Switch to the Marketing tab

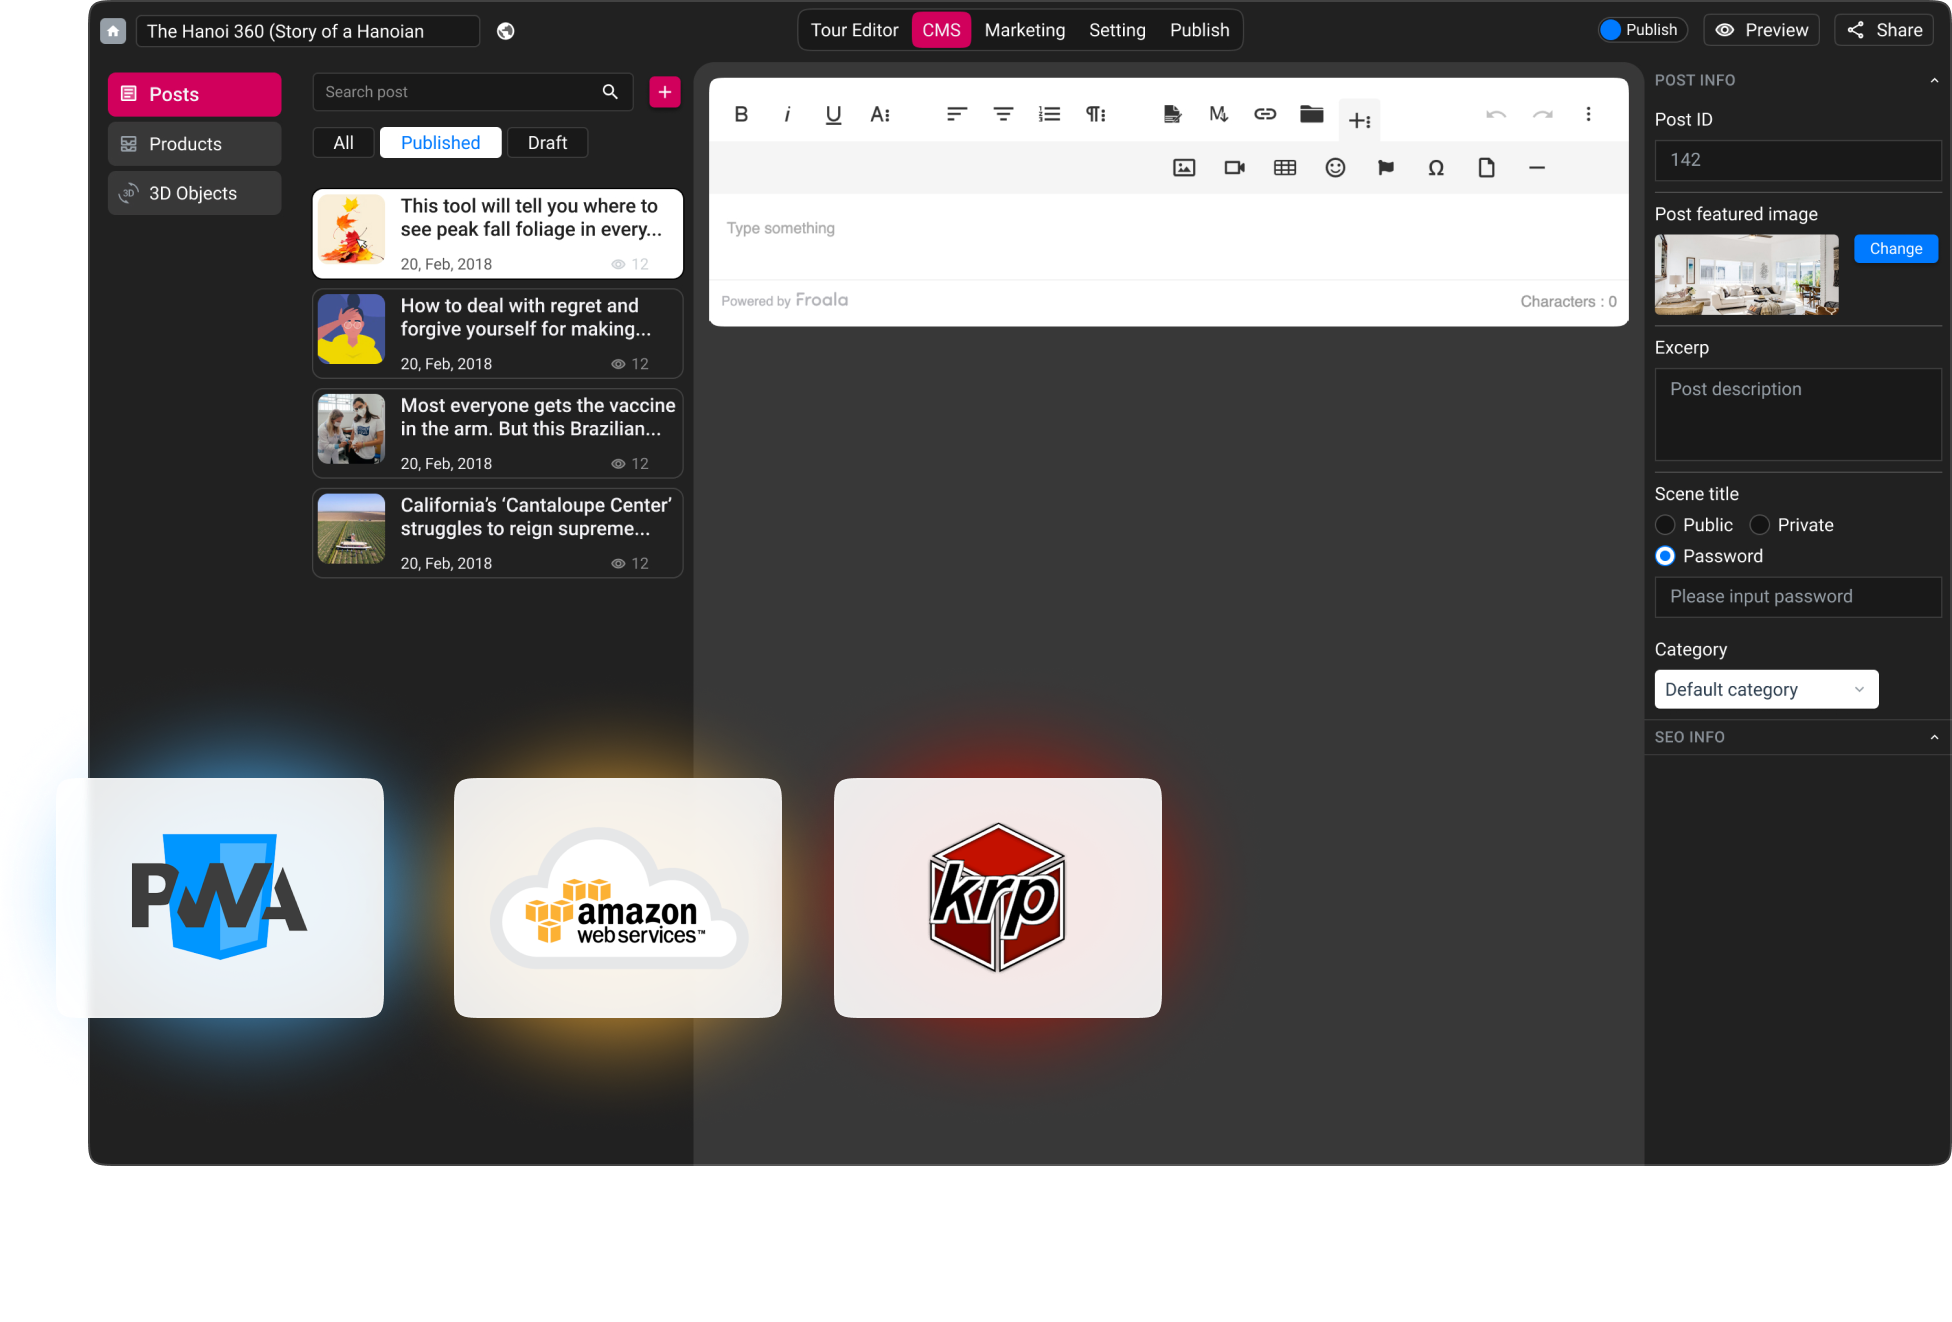(x=1024, y=30)
